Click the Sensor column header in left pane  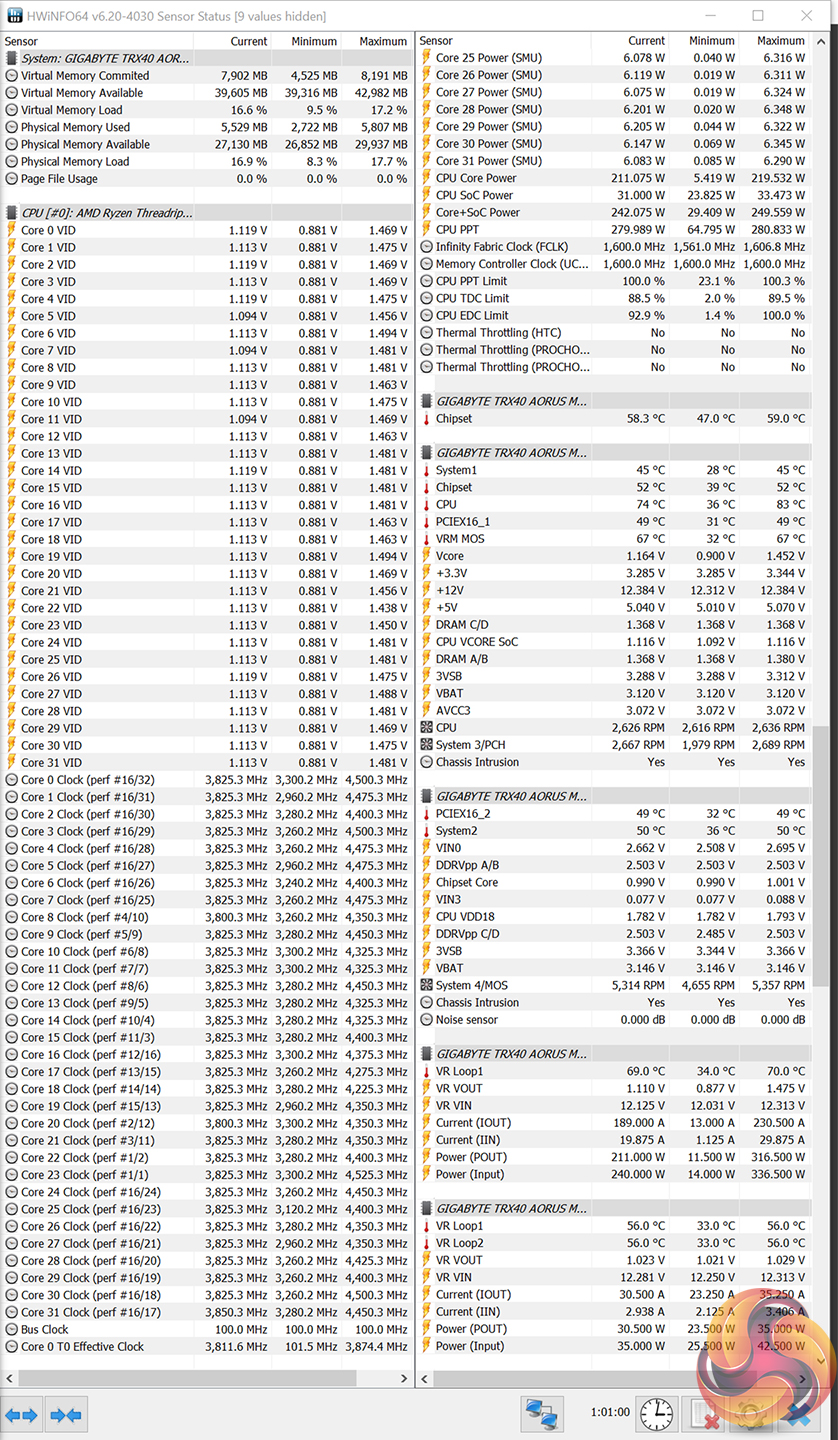96,41
